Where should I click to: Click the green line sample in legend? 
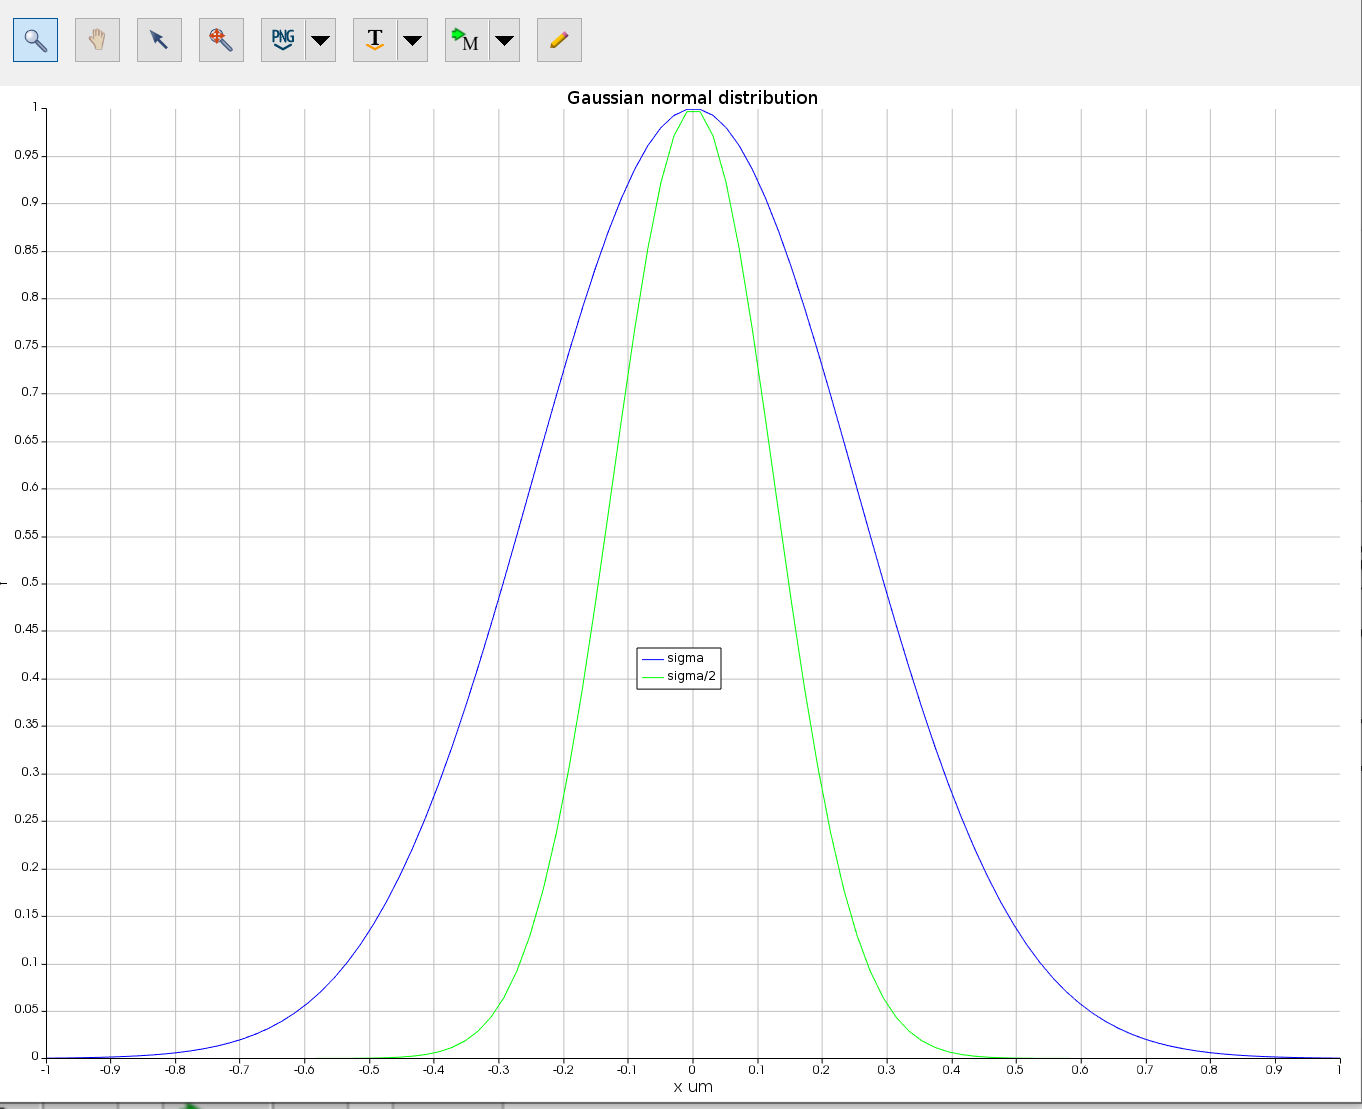click(652, 677)
